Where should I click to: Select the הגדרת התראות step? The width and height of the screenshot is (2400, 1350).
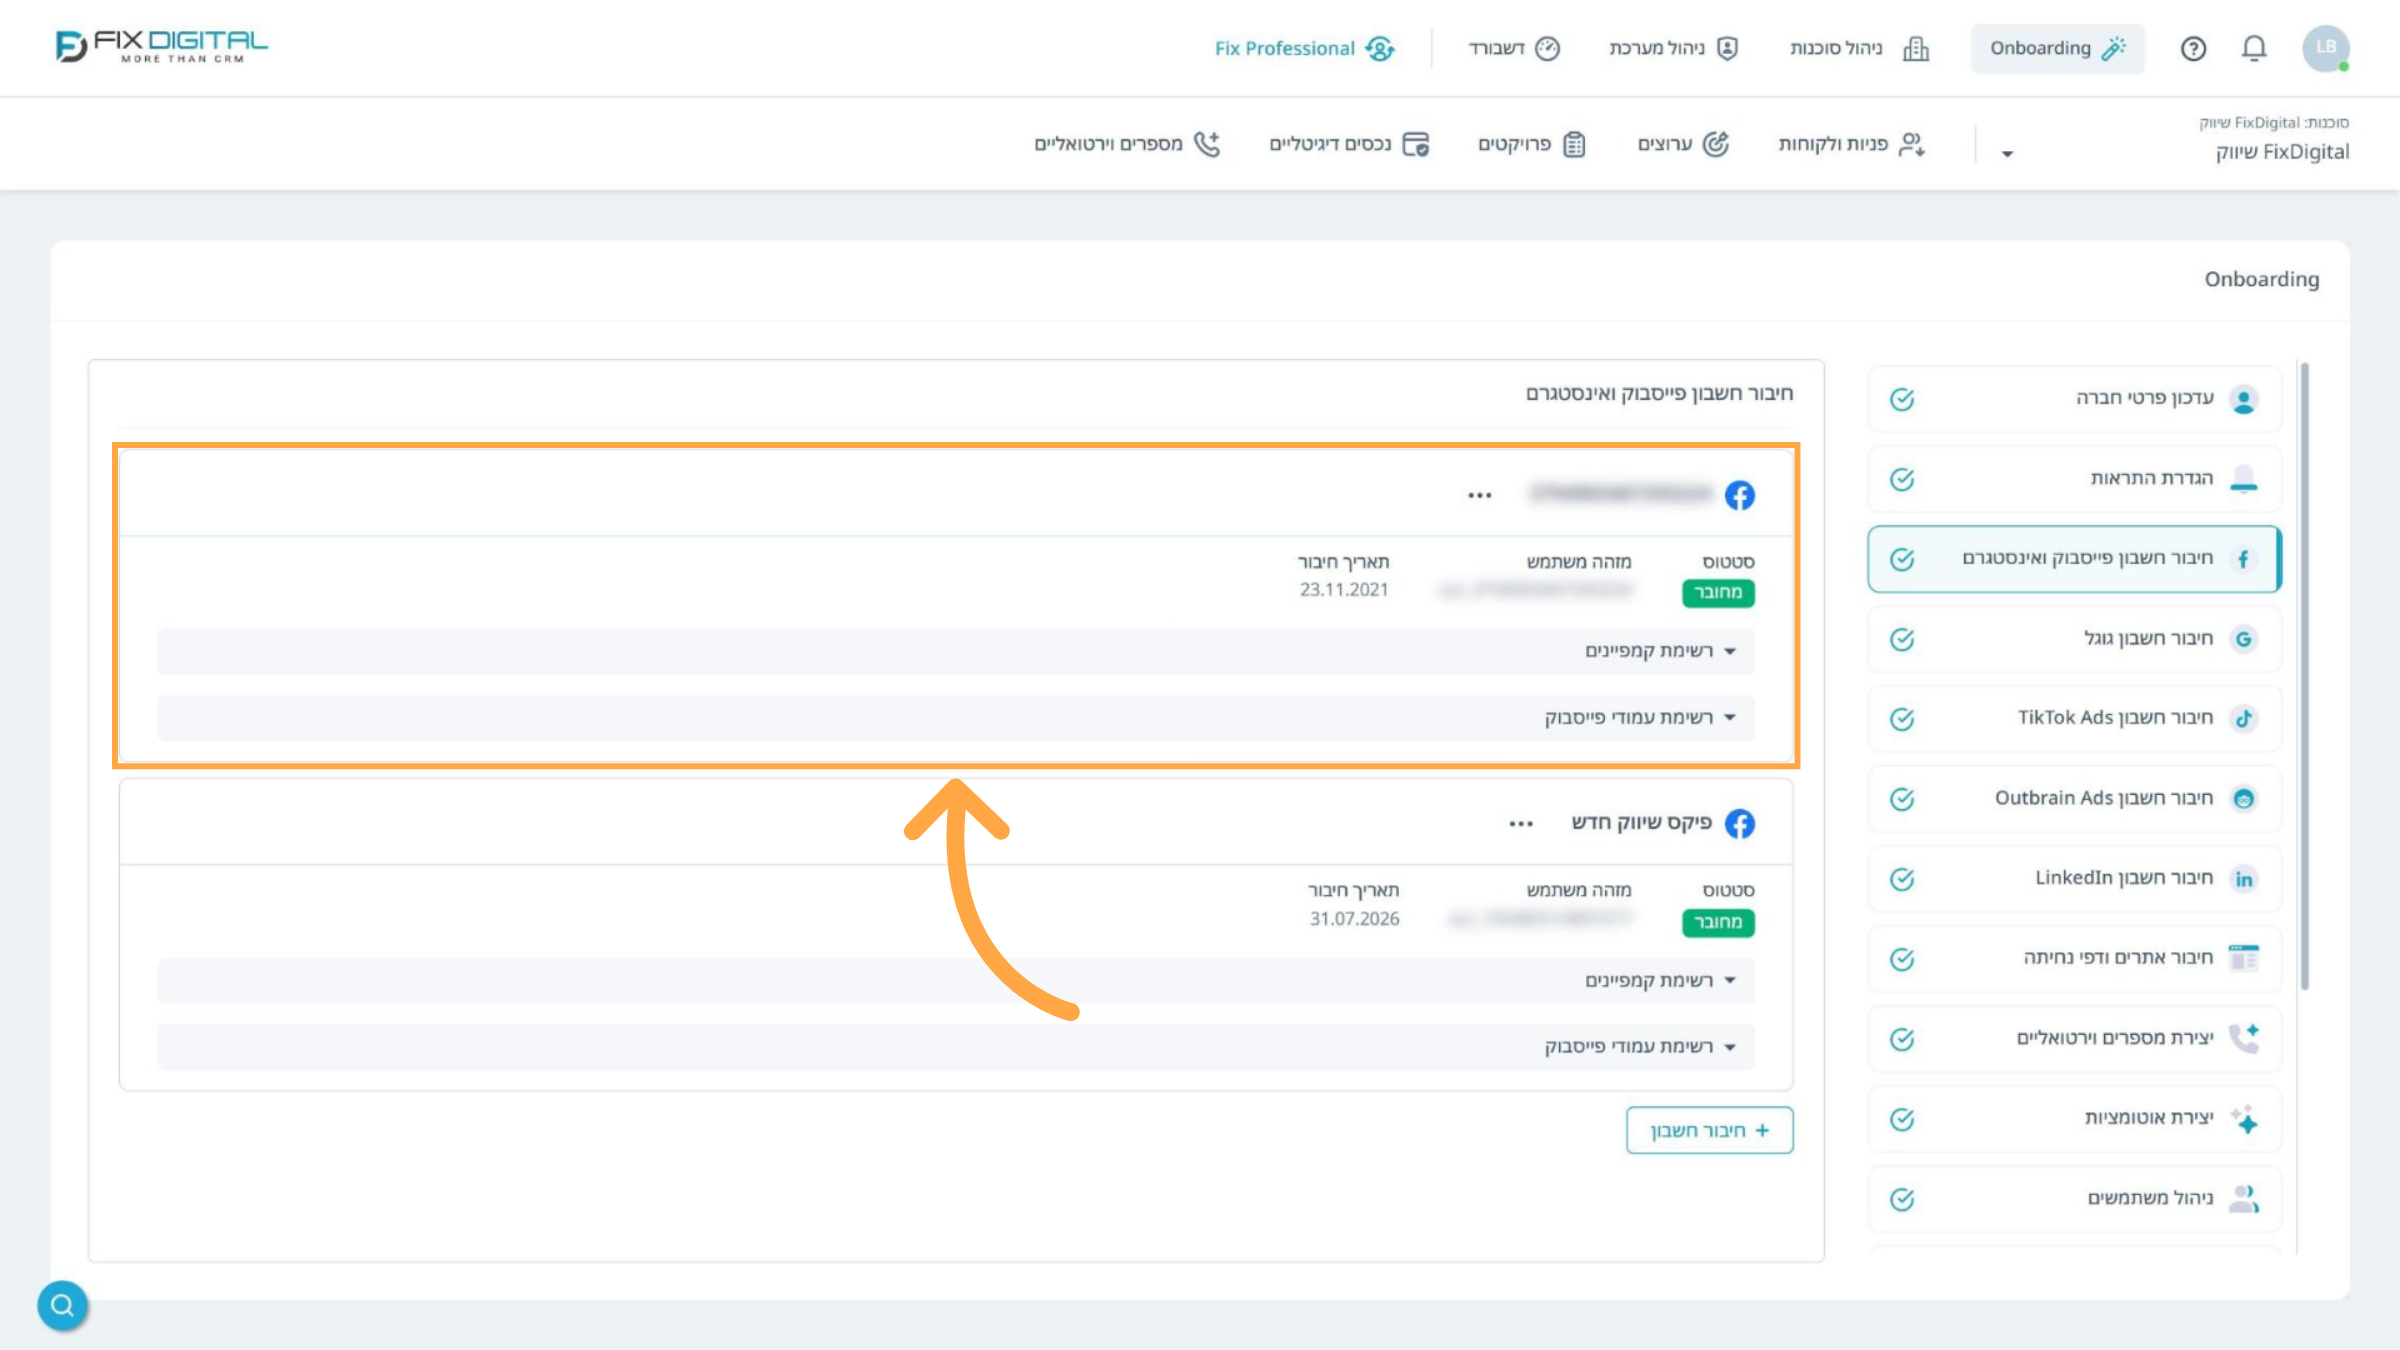point(2074,479)
